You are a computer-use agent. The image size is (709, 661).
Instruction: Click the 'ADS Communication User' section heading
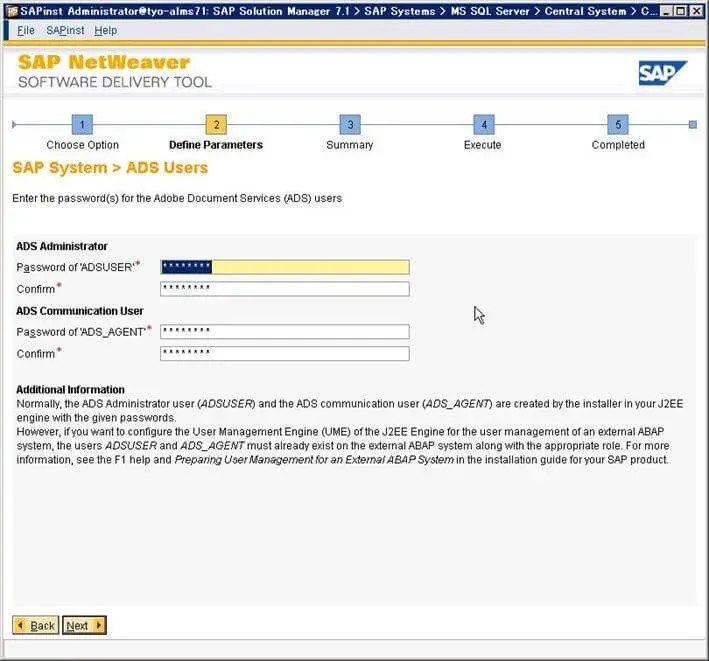(x=80, y=311)
